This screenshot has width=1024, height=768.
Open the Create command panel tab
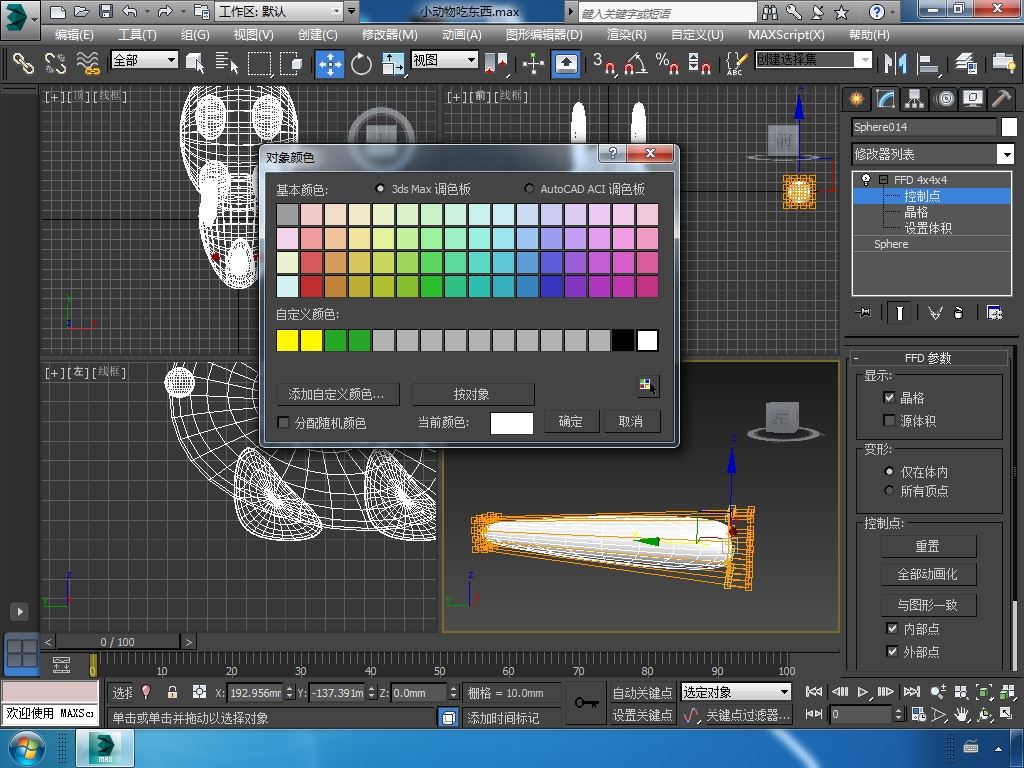(x=856, y=99)
